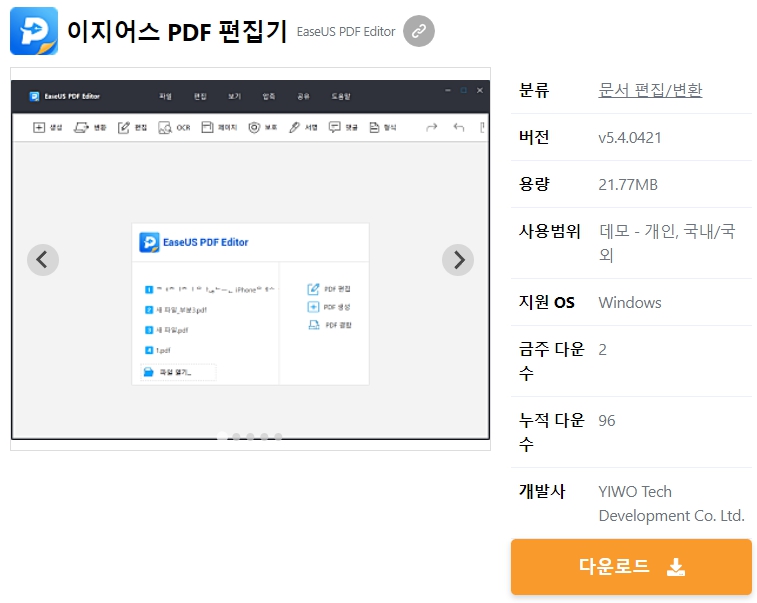
Task: Click the EaseUS PDF Editor logo beside the page title
Action: click(34, 31)
